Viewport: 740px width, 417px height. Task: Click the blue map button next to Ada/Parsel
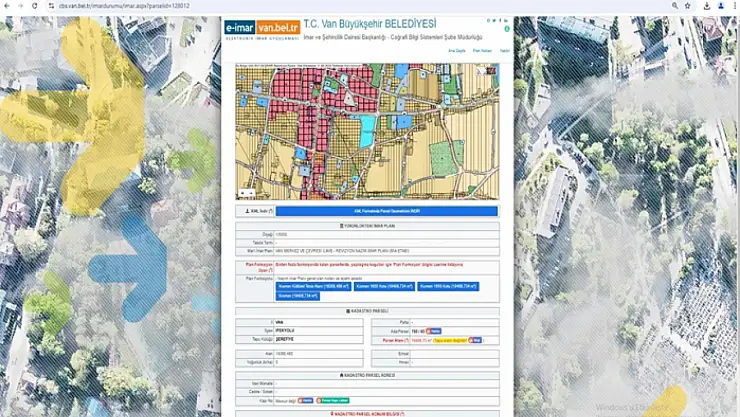(434, 331)
